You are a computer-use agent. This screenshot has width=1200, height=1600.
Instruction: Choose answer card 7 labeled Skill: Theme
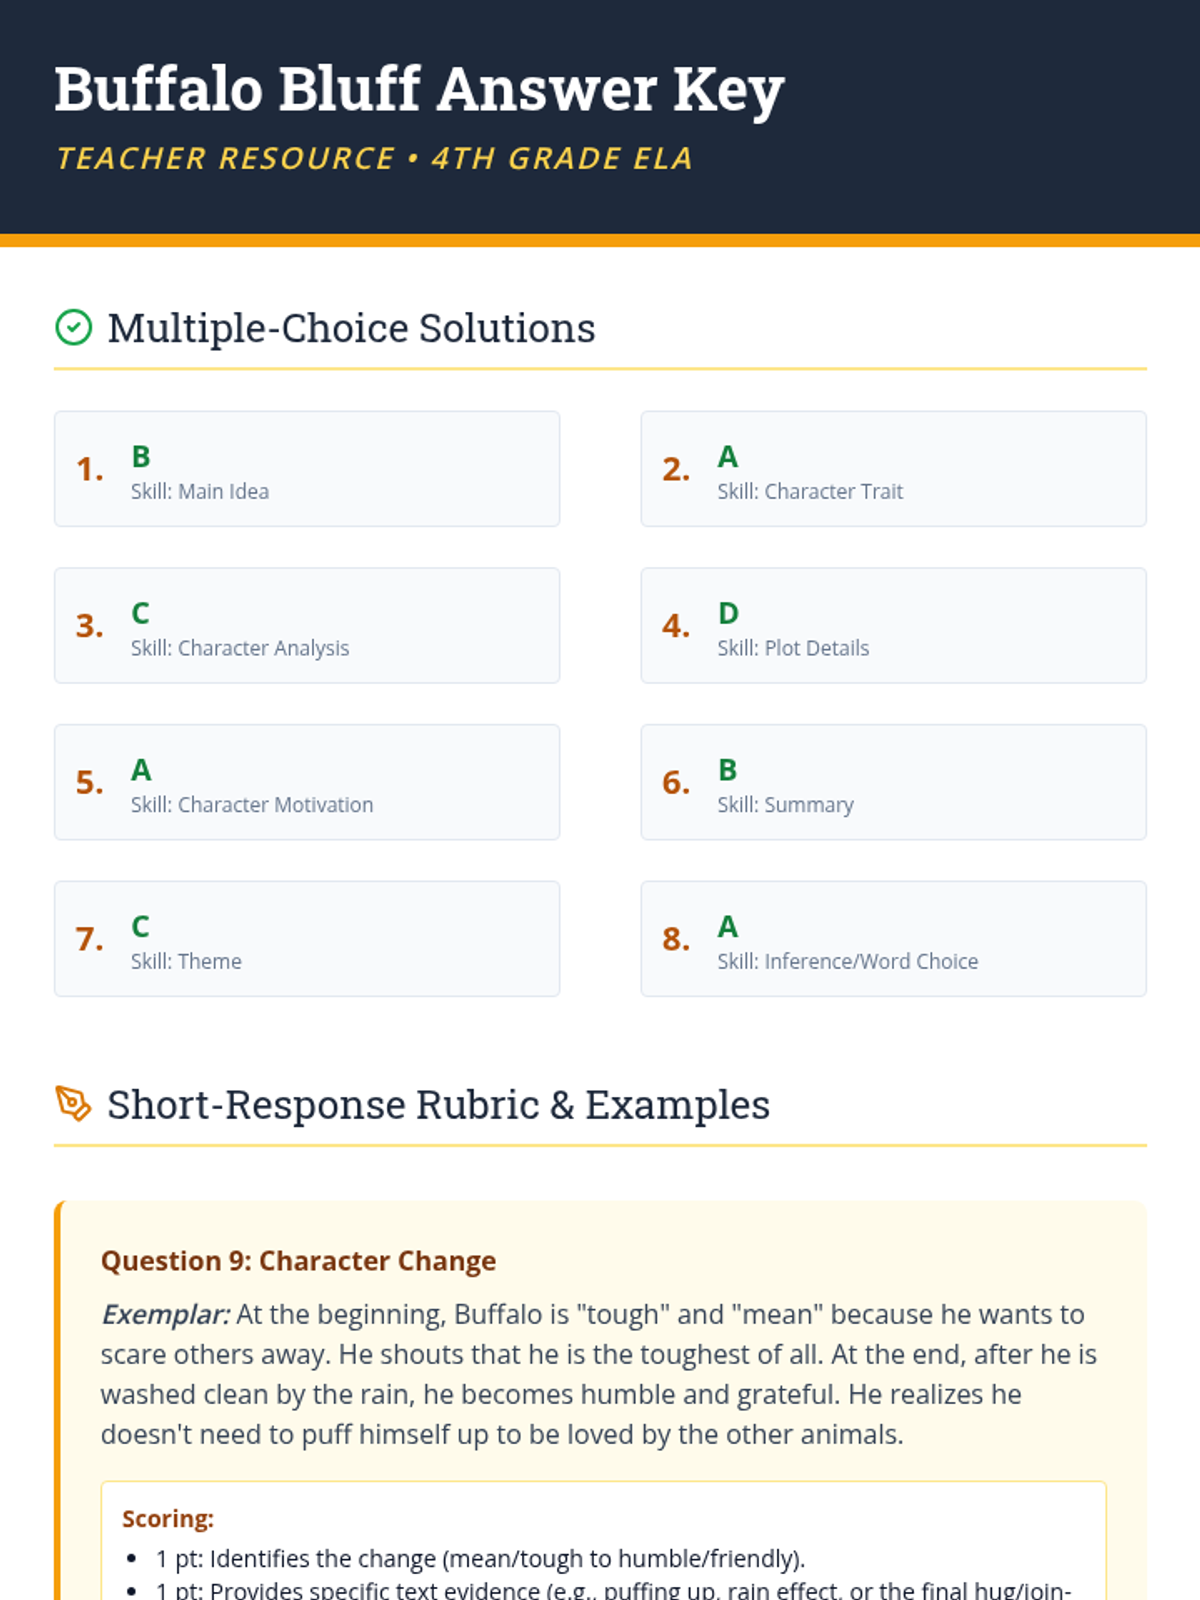(x=307, y=939)
